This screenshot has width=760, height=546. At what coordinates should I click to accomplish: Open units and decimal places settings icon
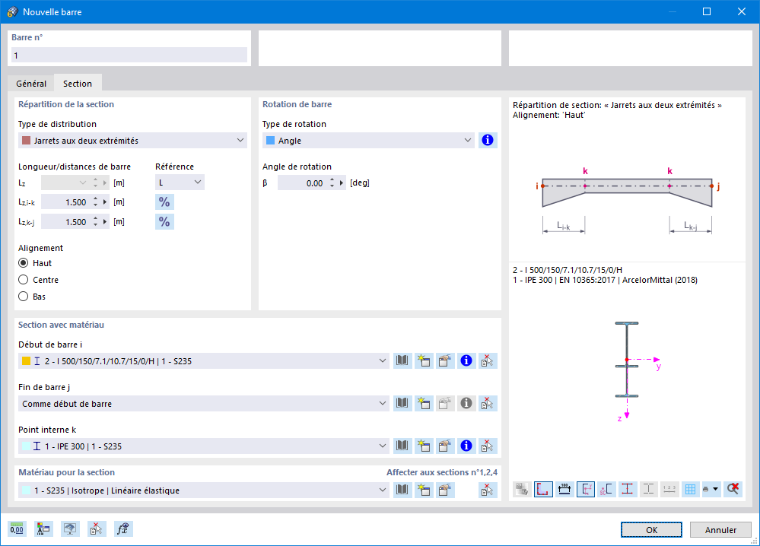pyautogui.click(x=17, y=529)
